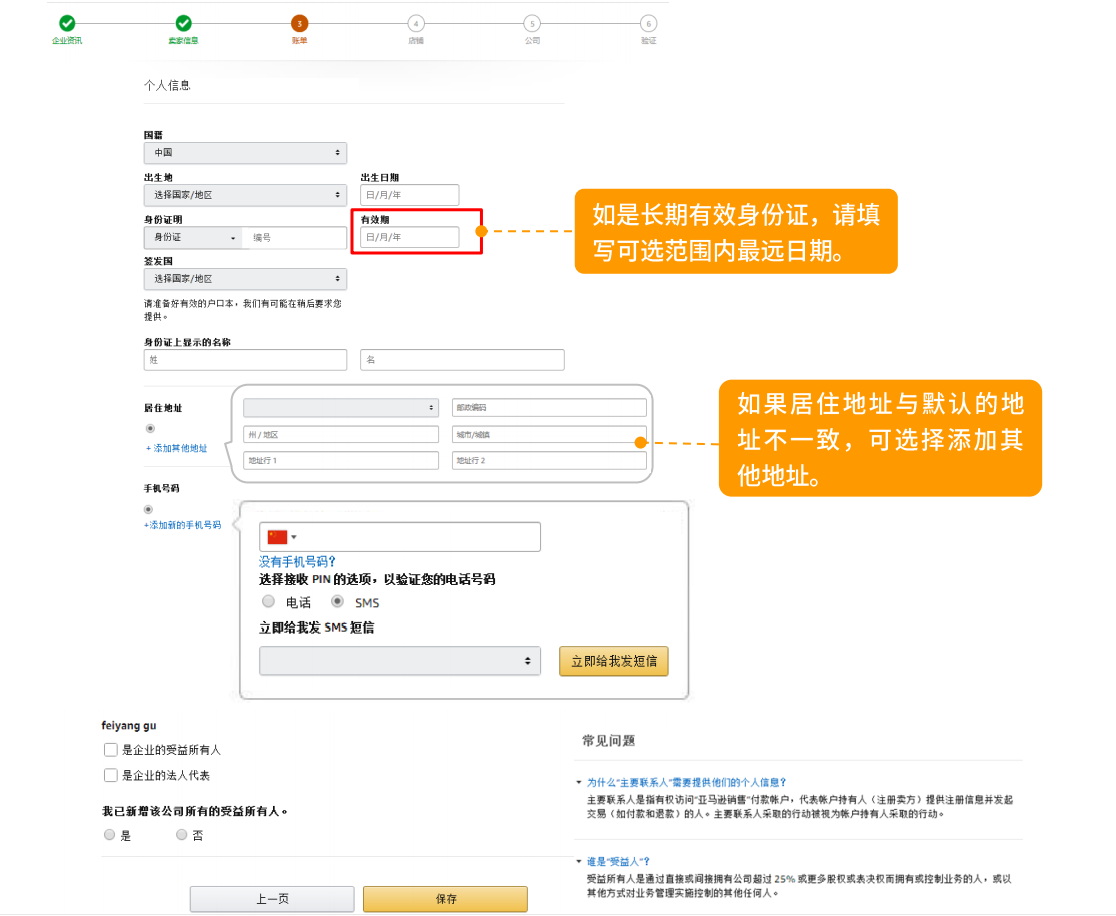1116x916 pixels.
Task: Select 是 for added beneficial owners
Action: [110, 835]
